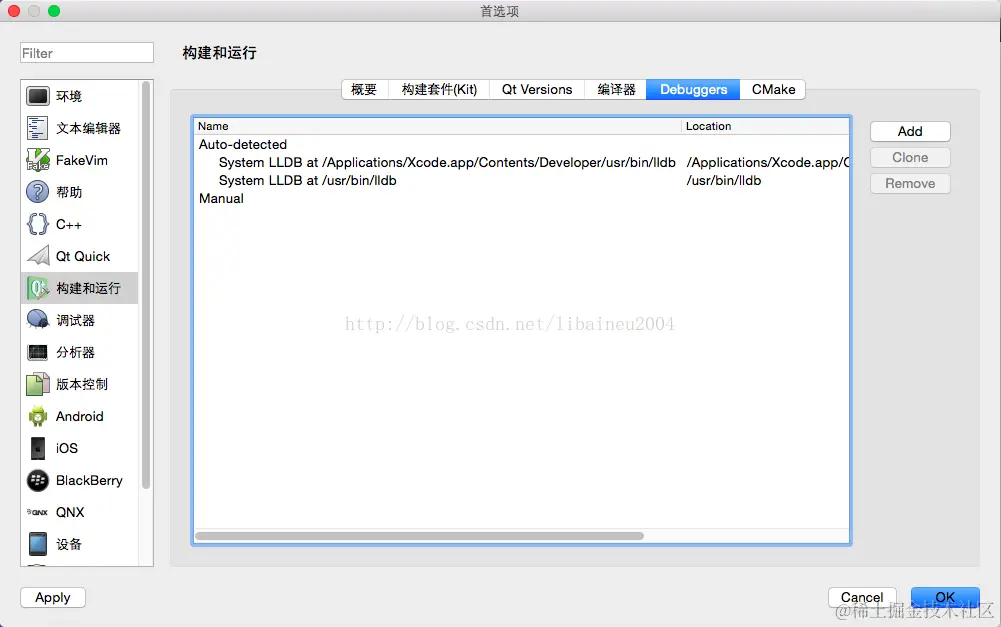Viewport: 1001px width, 627px height.
Task: Open the BlackBerry logo icon
Action: [38, 480]
